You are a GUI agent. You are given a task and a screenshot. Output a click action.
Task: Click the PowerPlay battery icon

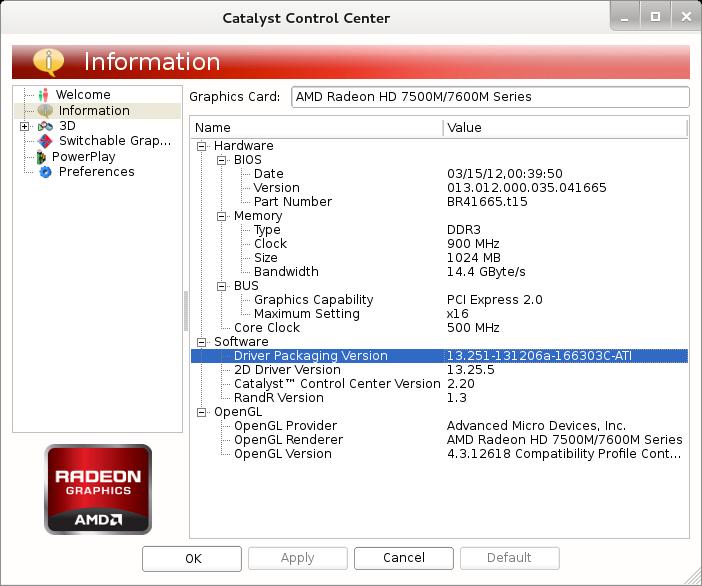point(41,157)
